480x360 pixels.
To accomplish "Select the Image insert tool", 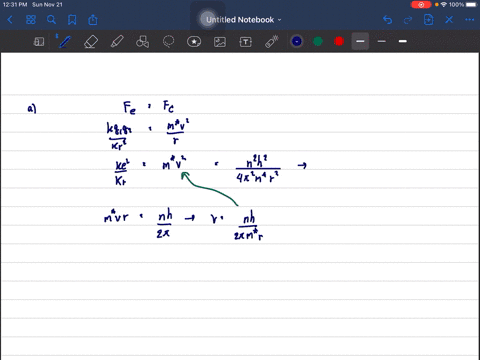I will click(x=220, y=42).
